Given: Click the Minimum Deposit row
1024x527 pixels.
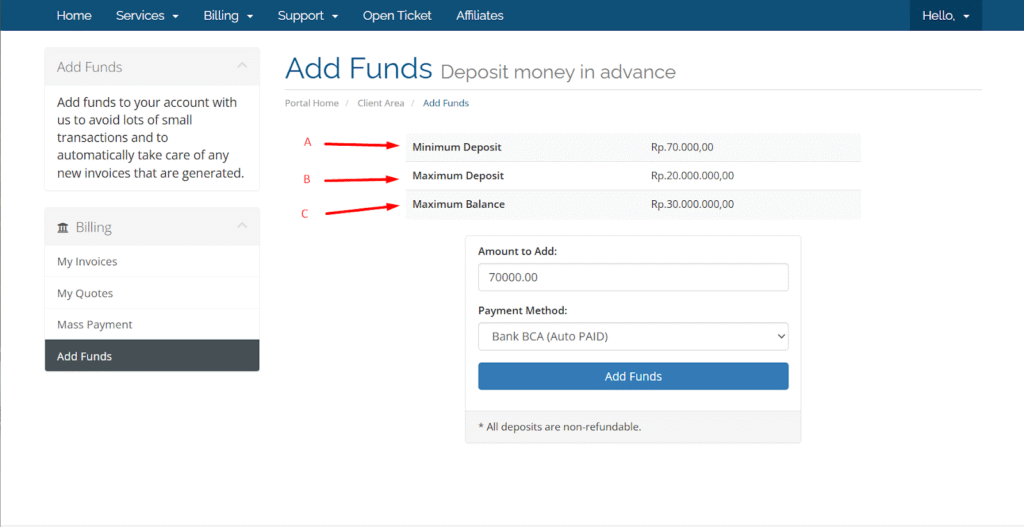Looking at the screenshot, I should pos(633,147).
